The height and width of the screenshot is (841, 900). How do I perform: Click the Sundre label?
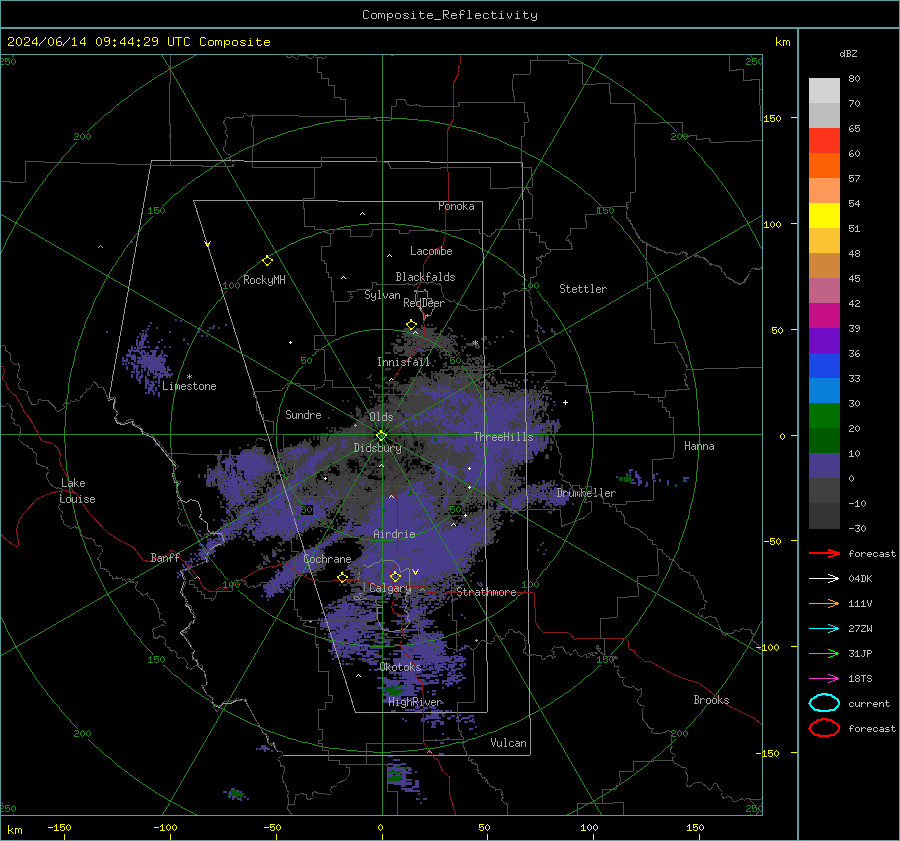click(x=303, y=414)
